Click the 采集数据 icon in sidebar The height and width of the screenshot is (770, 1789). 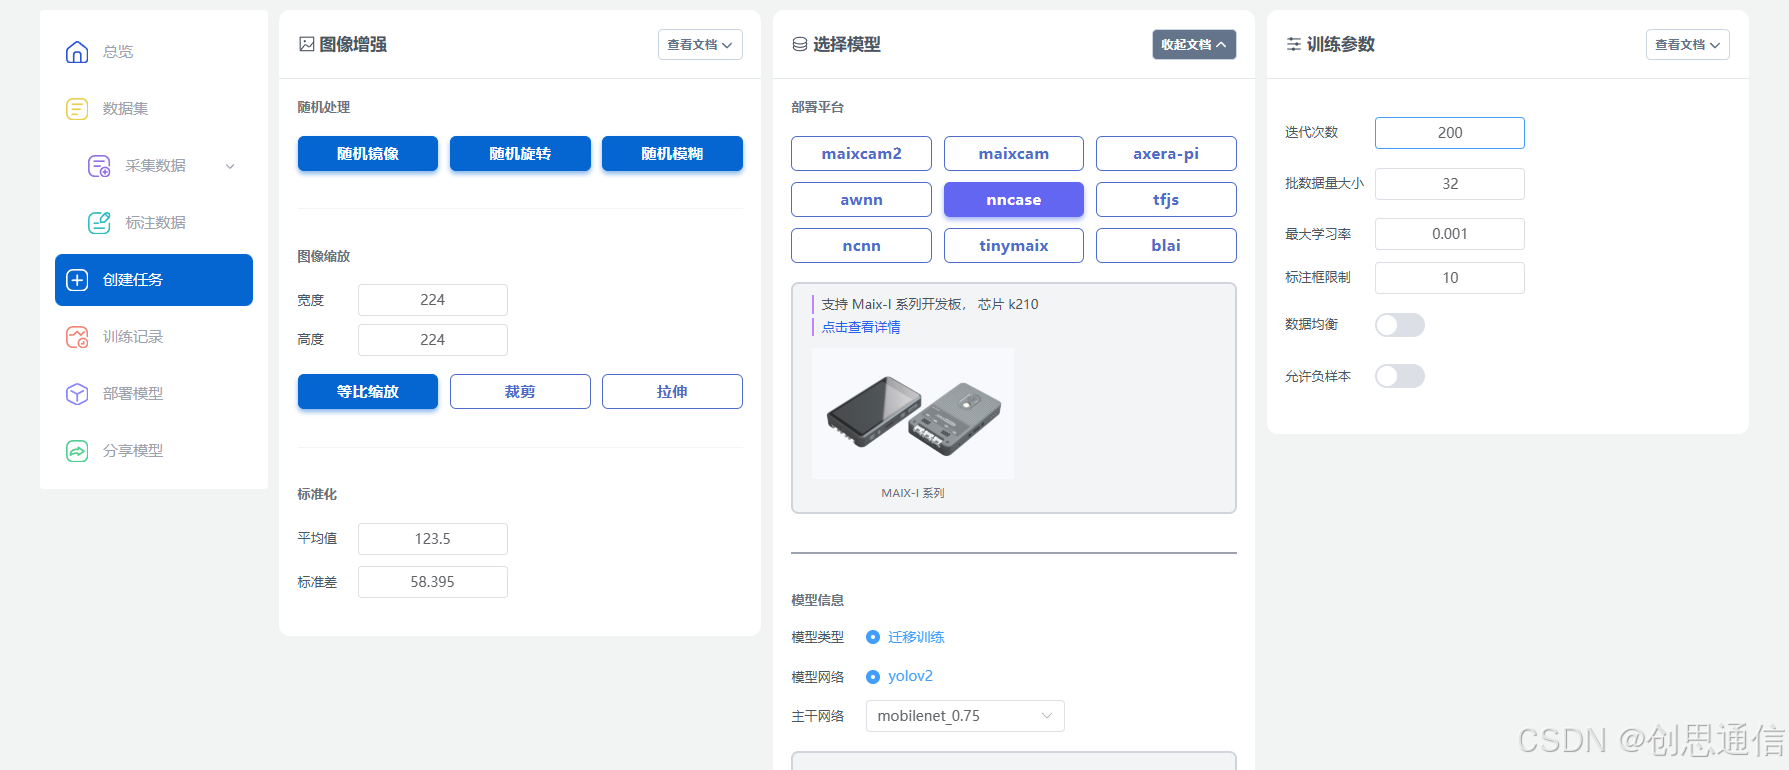click(x=99, y=166)
